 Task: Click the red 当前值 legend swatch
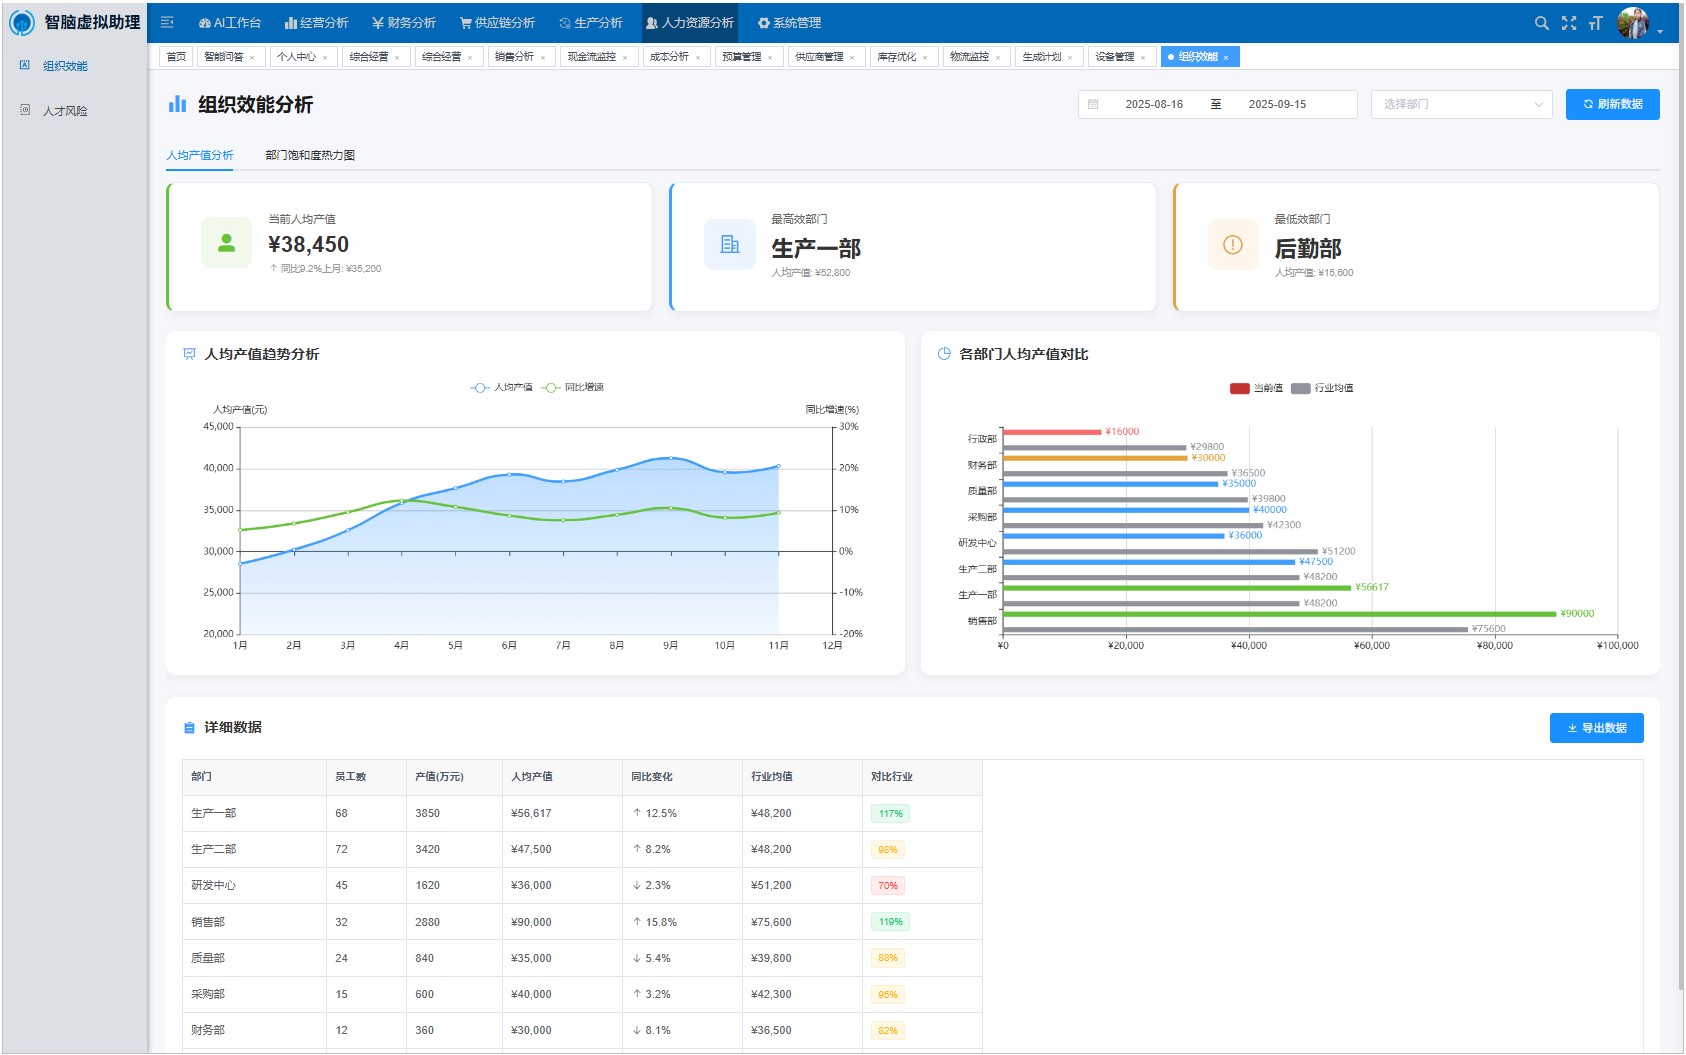pos(1239,388)
